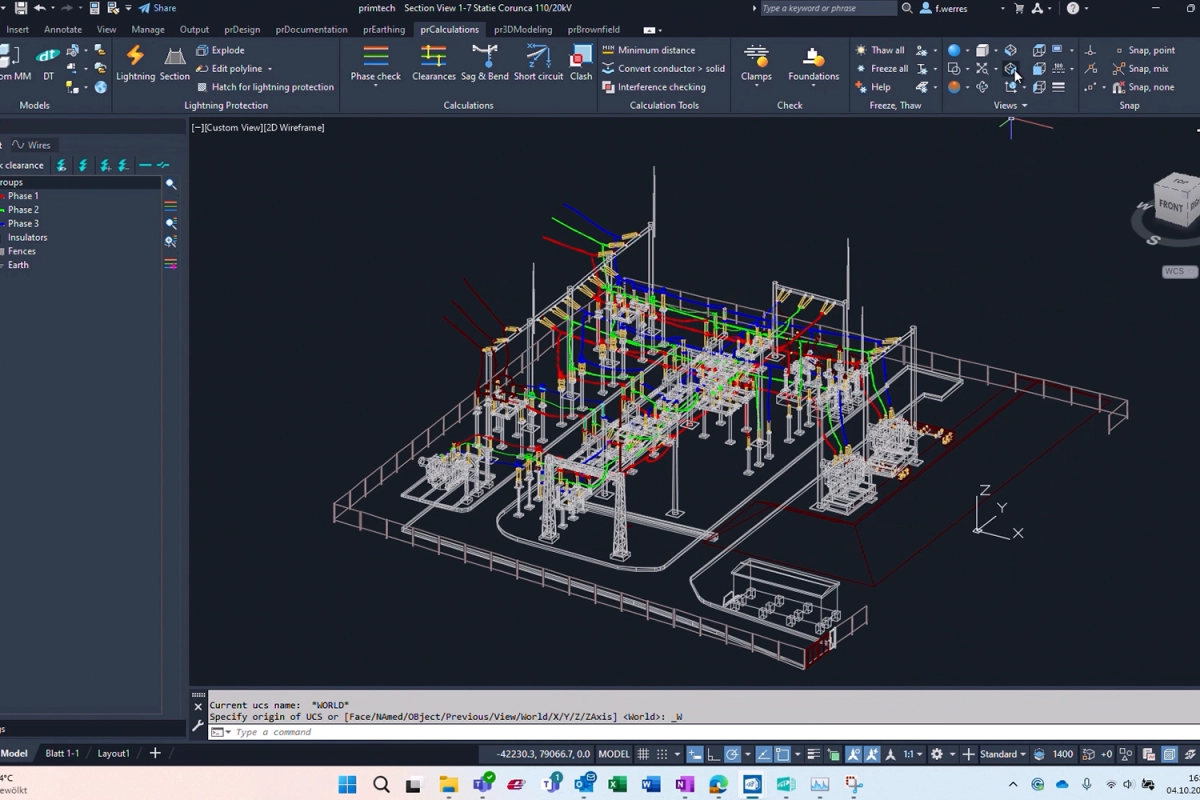1200x800 pixels.
Task: Switch to the prEarthing ribbon tab
Action: click(384, 29)
